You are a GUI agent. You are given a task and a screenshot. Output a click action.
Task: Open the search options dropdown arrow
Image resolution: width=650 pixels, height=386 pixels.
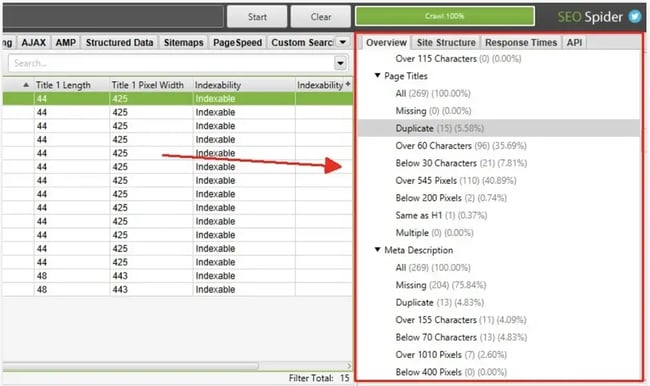(x=340, y=63)
